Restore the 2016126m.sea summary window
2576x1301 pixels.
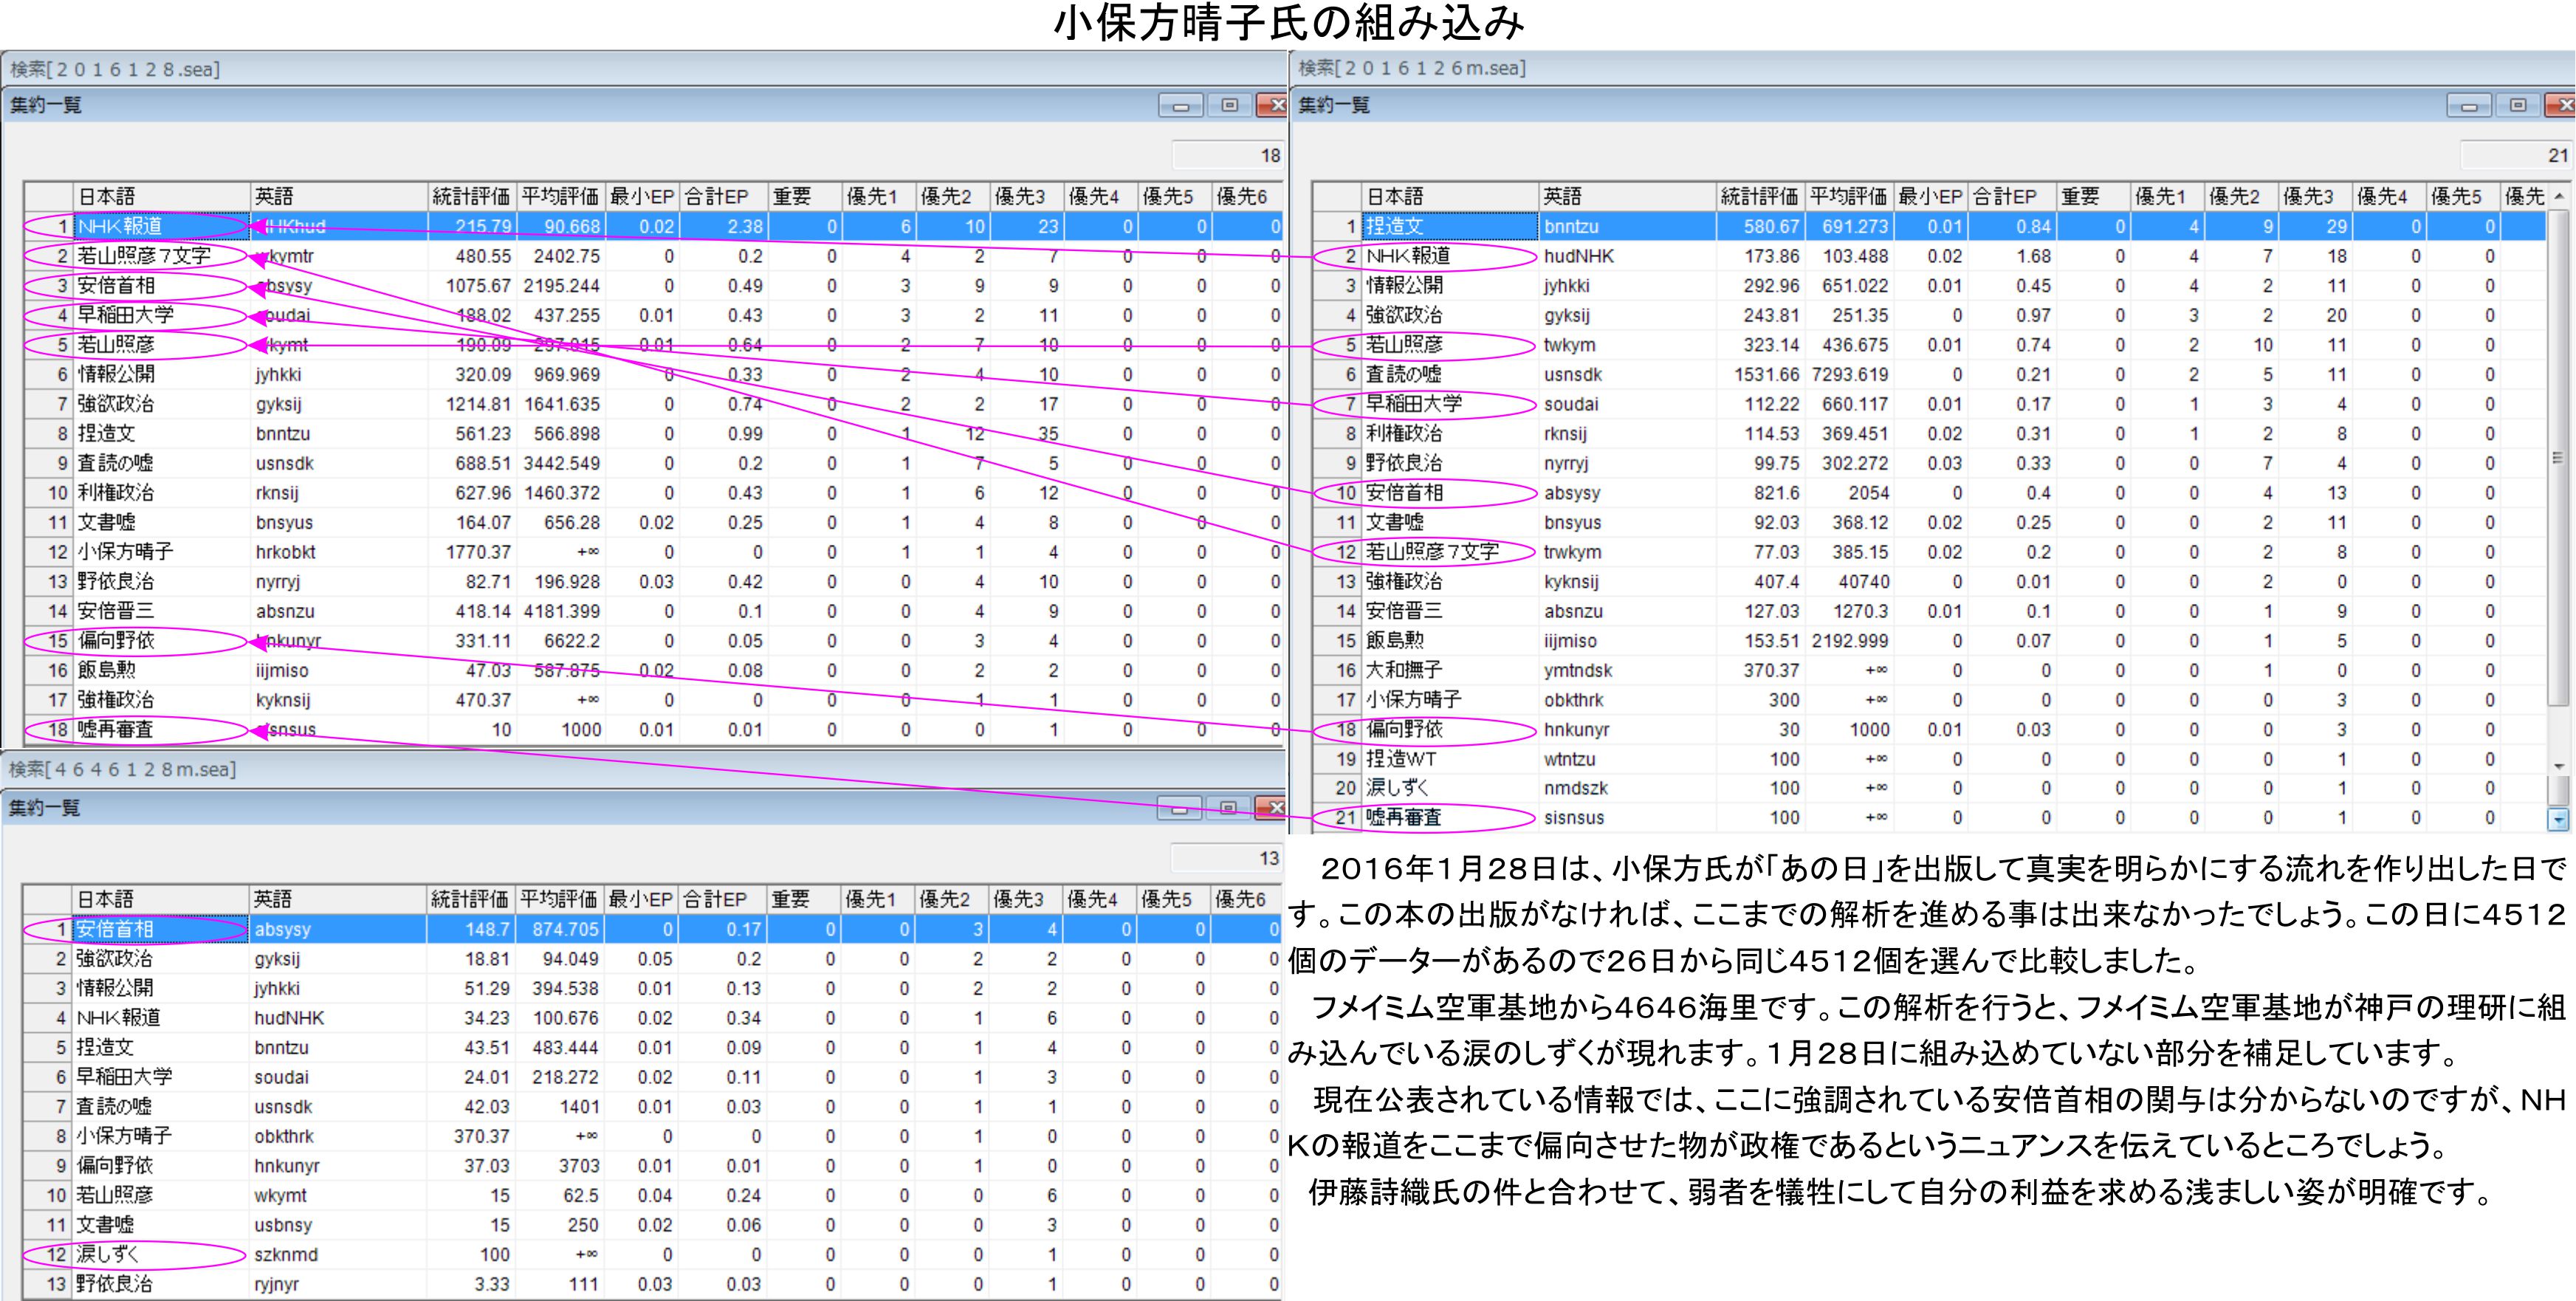click(2518, 106)
